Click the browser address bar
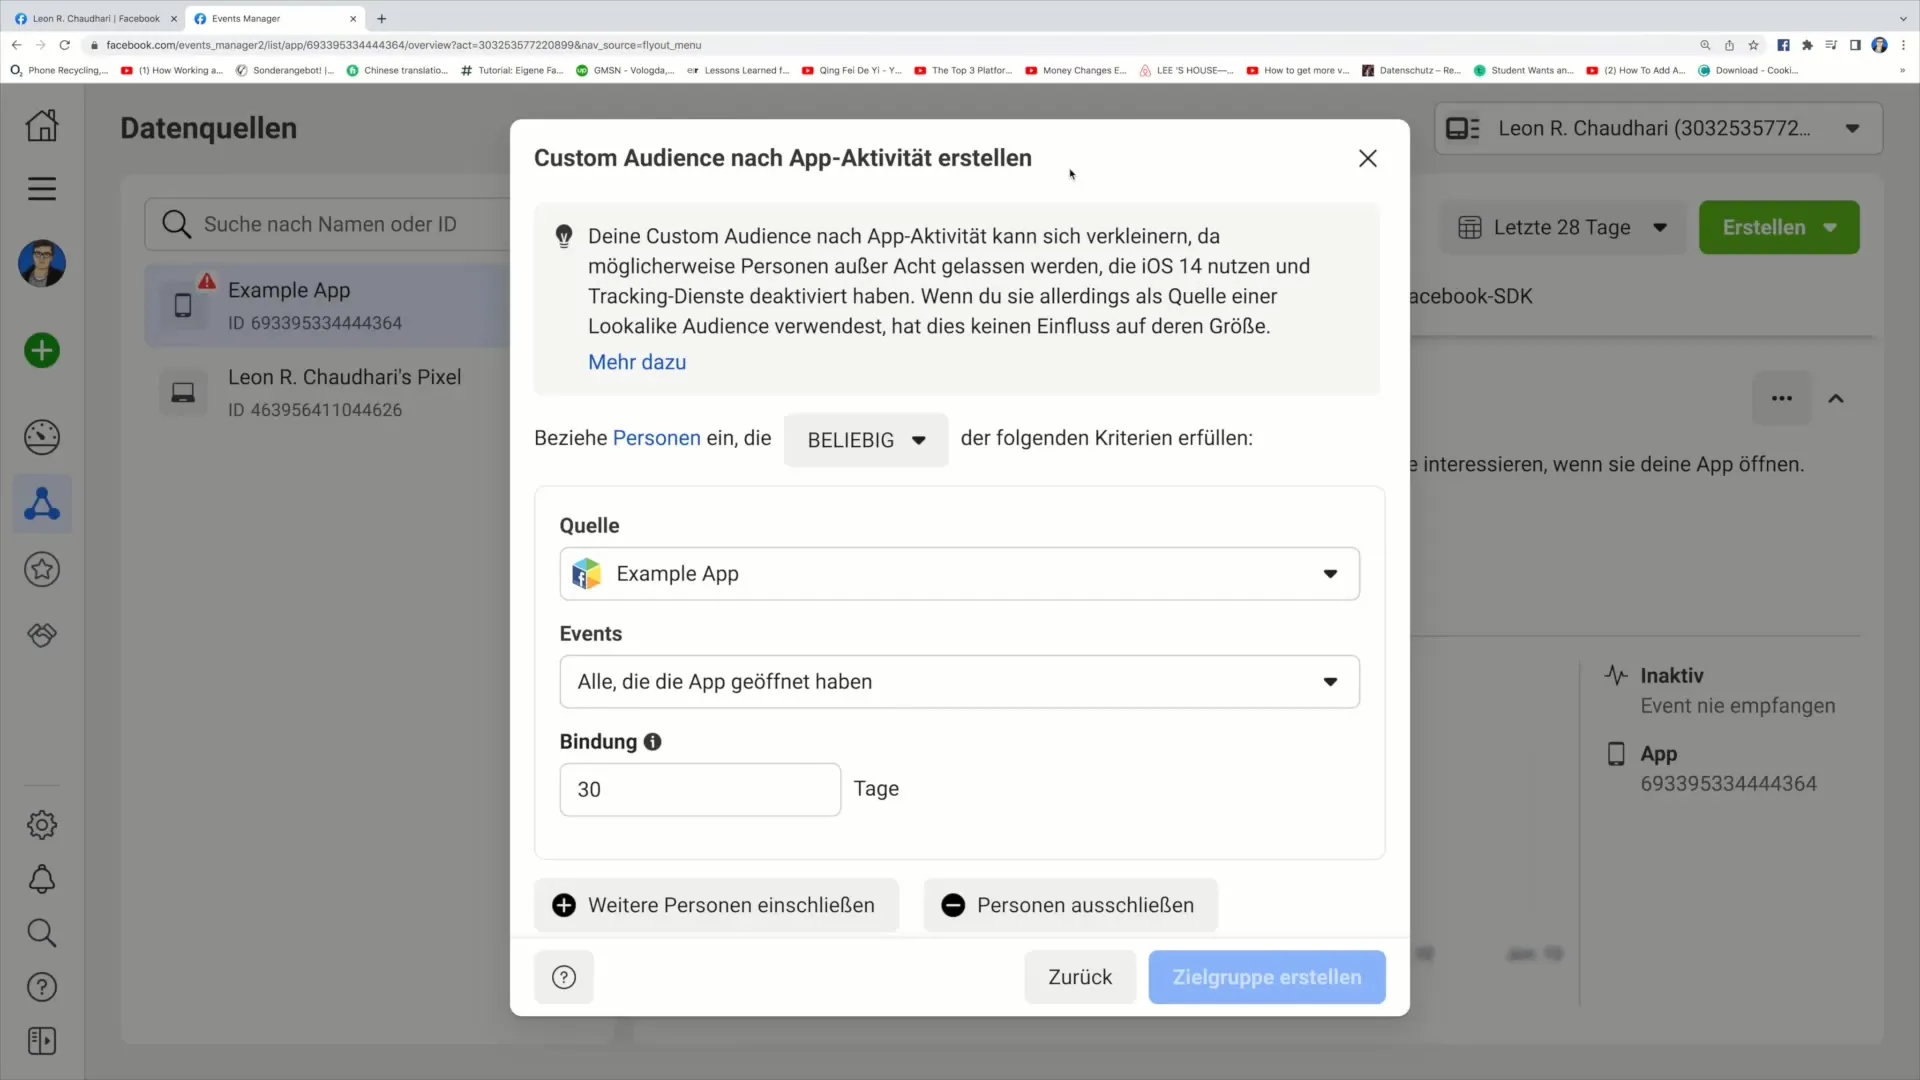 [890, 45]
